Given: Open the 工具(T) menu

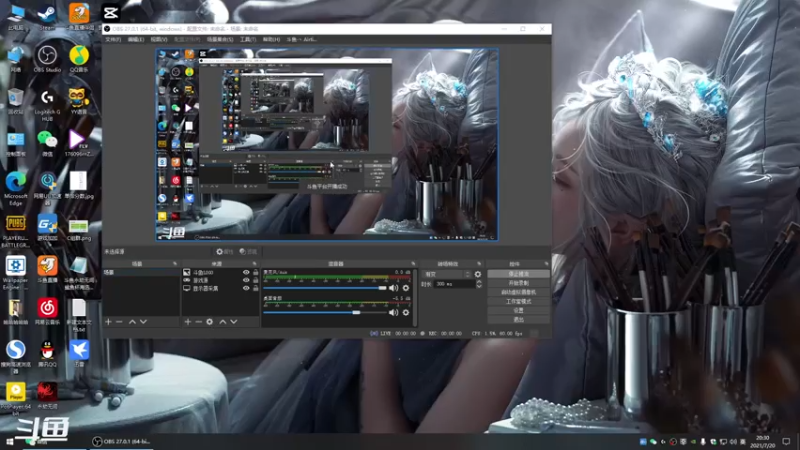Looking at the screenshot, I should pyautogui.click(x=248, y=39).
